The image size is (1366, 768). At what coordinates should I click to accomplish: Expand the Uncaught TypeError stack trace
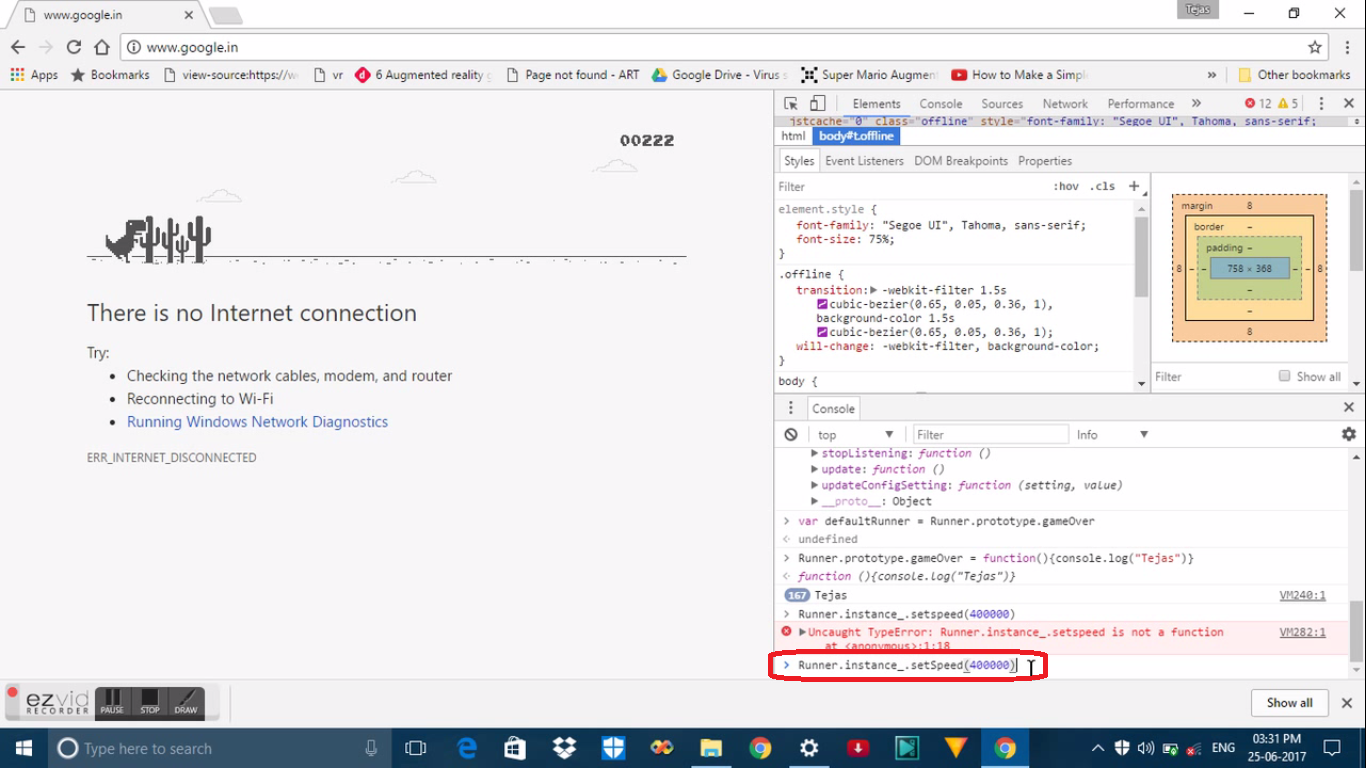click(x=802, y=632)
